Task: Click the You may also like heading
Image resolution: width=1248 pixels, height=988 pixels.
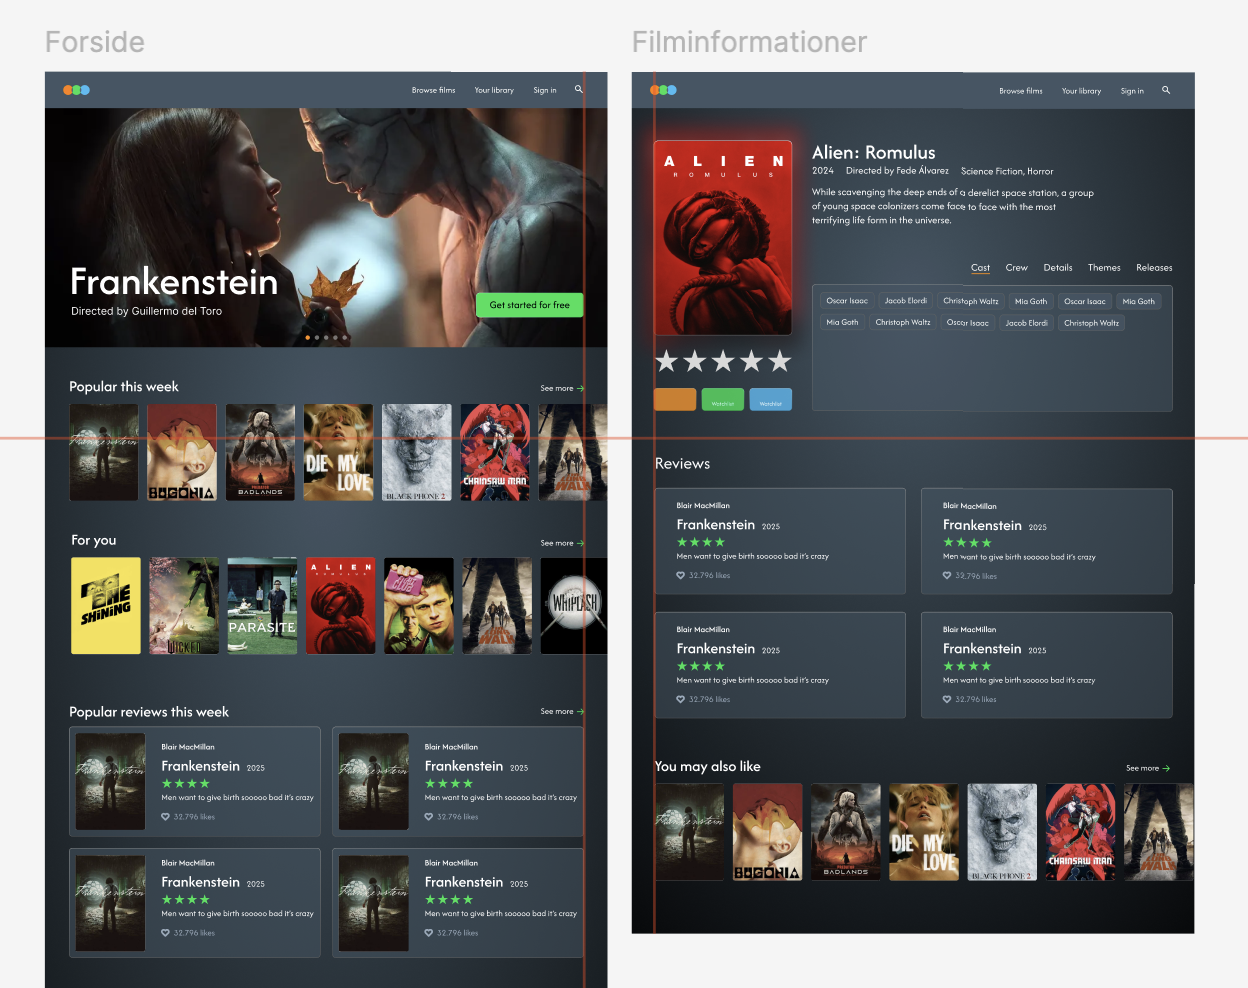Action: pyautogui.click(x=707, y=766)
